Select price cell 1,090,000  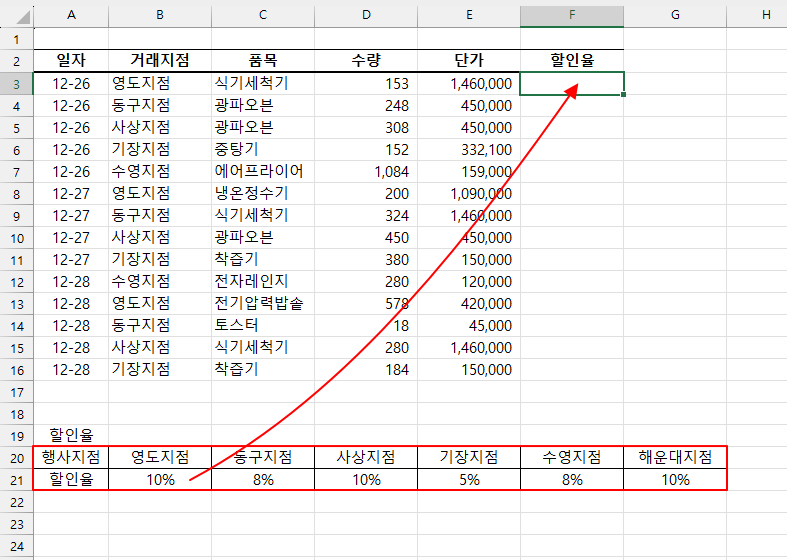(469, 194)
